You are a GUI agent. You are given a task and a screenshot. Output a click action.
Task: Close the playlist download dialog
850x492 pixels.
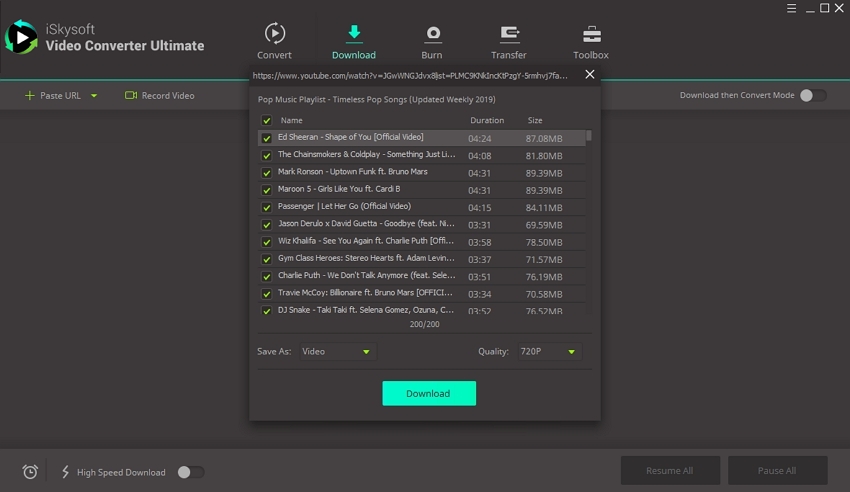point(589,74)
